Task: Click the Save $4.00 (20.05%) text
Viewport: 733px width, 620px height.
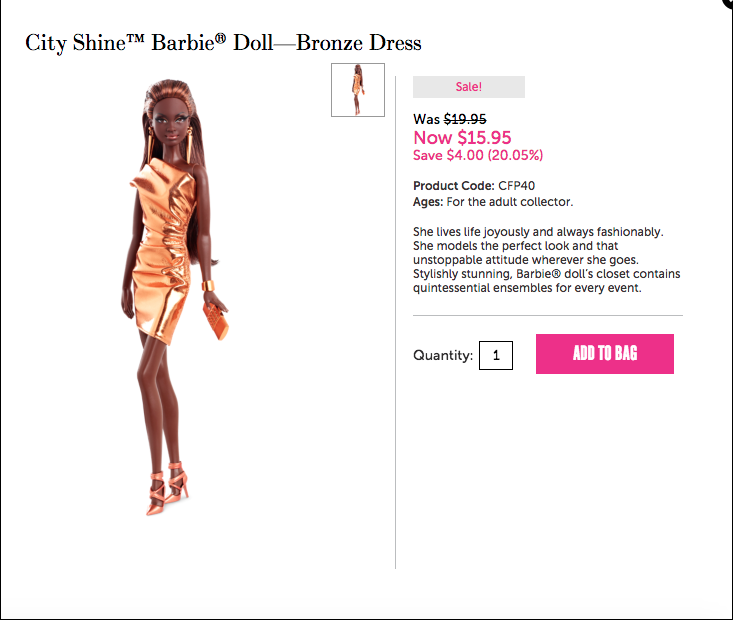Action: pyautogui.click(x=478, y=155)
